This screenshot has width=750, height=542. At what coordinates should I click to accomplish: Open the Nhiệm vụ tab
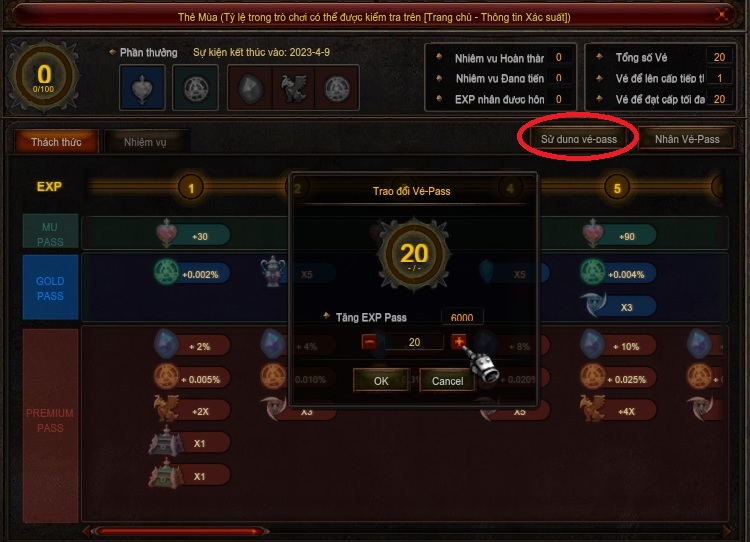[x=145, y=142]
